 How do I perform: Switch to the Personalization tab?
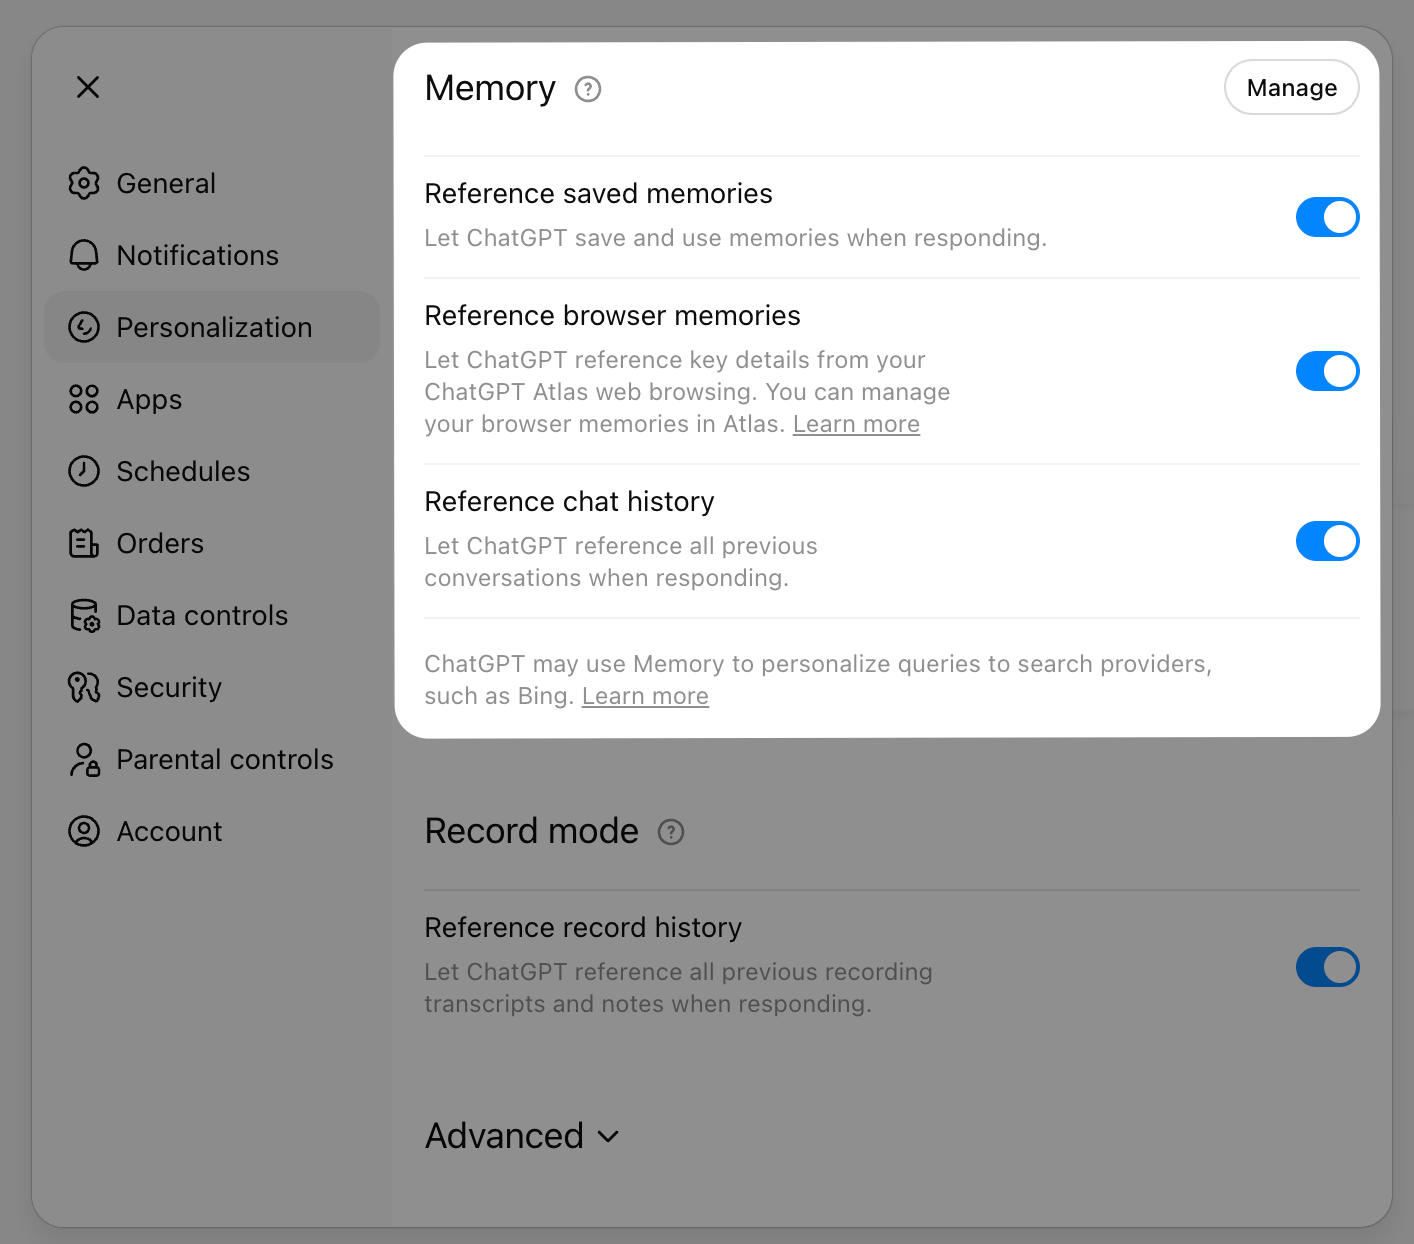pos(214,327)
